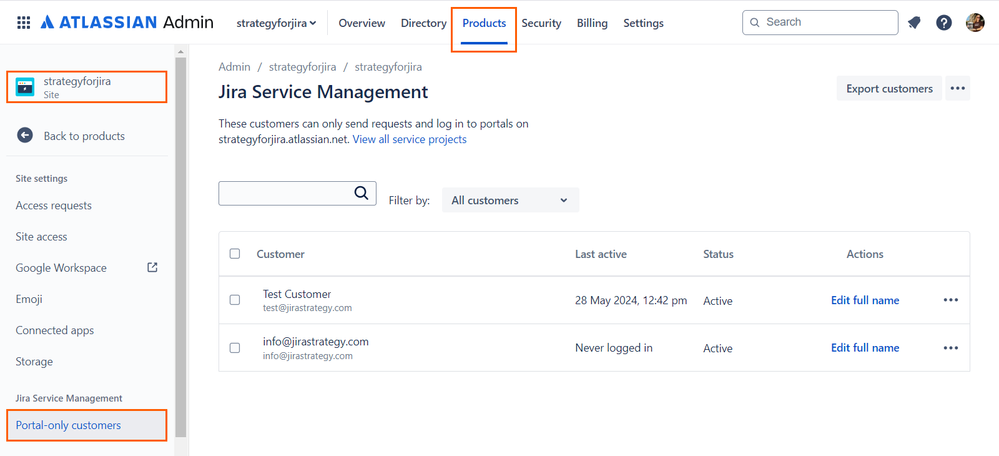Image resolution: width=999 pixels, height=456 pixels.
Task: Open the notifications bell icon
Action: point(914,23)
